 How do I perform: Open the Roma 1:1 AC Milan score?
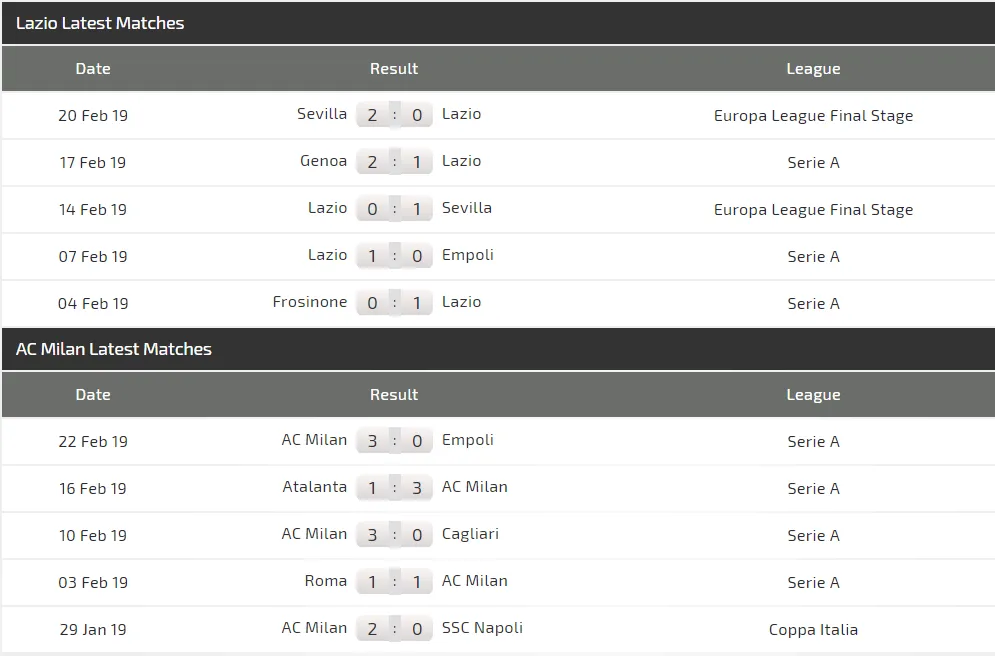point(394,582)
